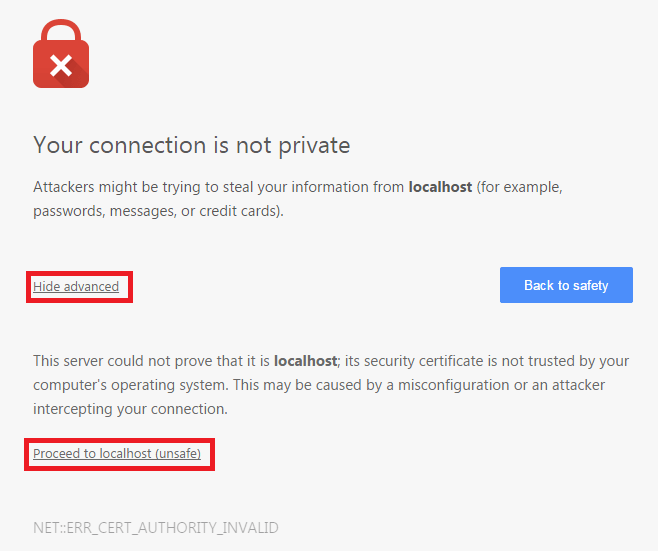Click the "intercepting your connection" text line

tap(131, 409)
